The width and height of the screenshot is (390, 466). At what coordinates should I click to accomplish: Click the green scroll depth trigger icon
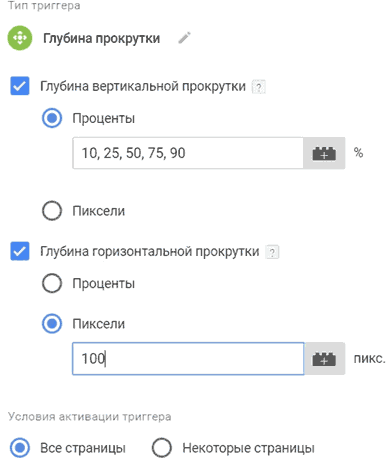coord(20,38)
